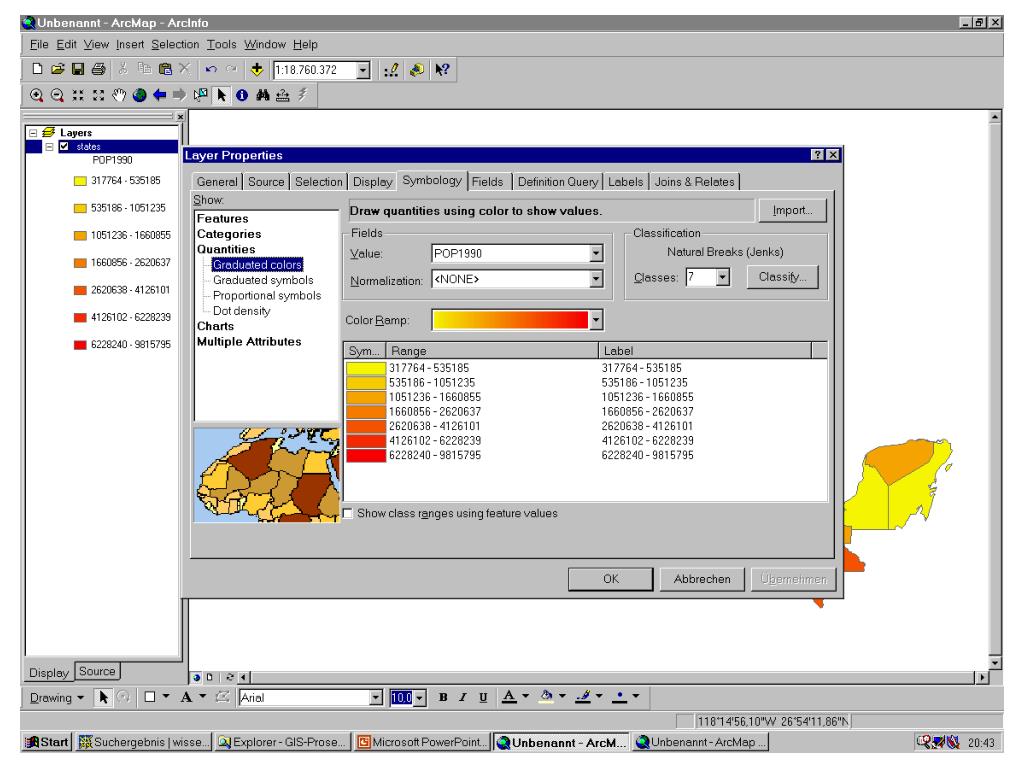This screenshot has height=768, width=1024.
Task: Activate the What's This help pointer
Action: pos(442,70)
